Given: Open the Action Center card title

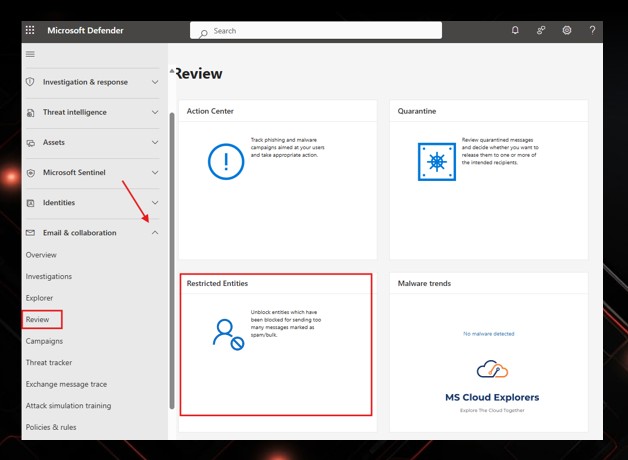Looking at the screenshot, I should pos(210,111).
